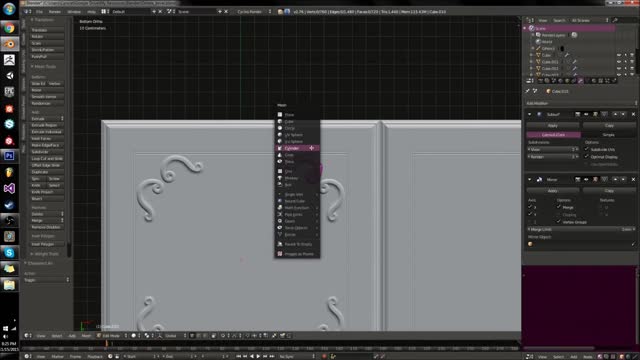Click the timeline Play button

pyautogui.click(x=258, y=356)
